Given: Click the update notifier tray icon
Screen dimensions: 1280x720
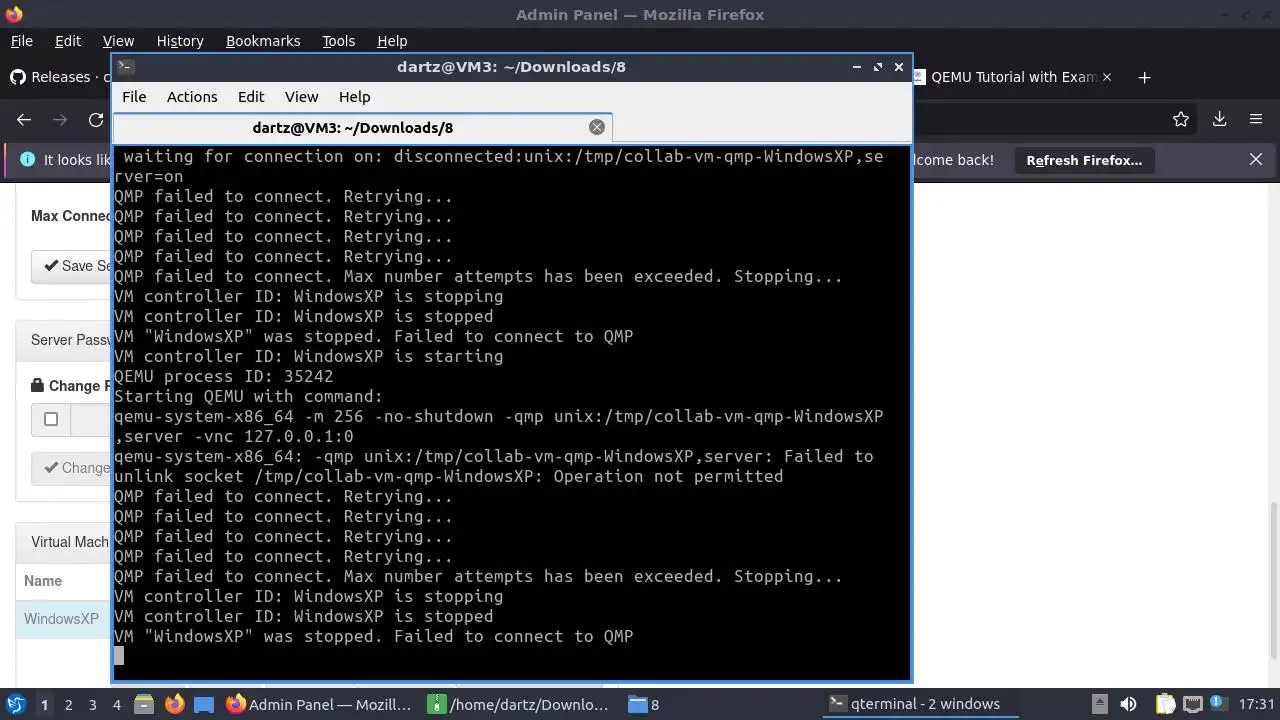Looking at the screenshot, I should tap(1218, 705).
